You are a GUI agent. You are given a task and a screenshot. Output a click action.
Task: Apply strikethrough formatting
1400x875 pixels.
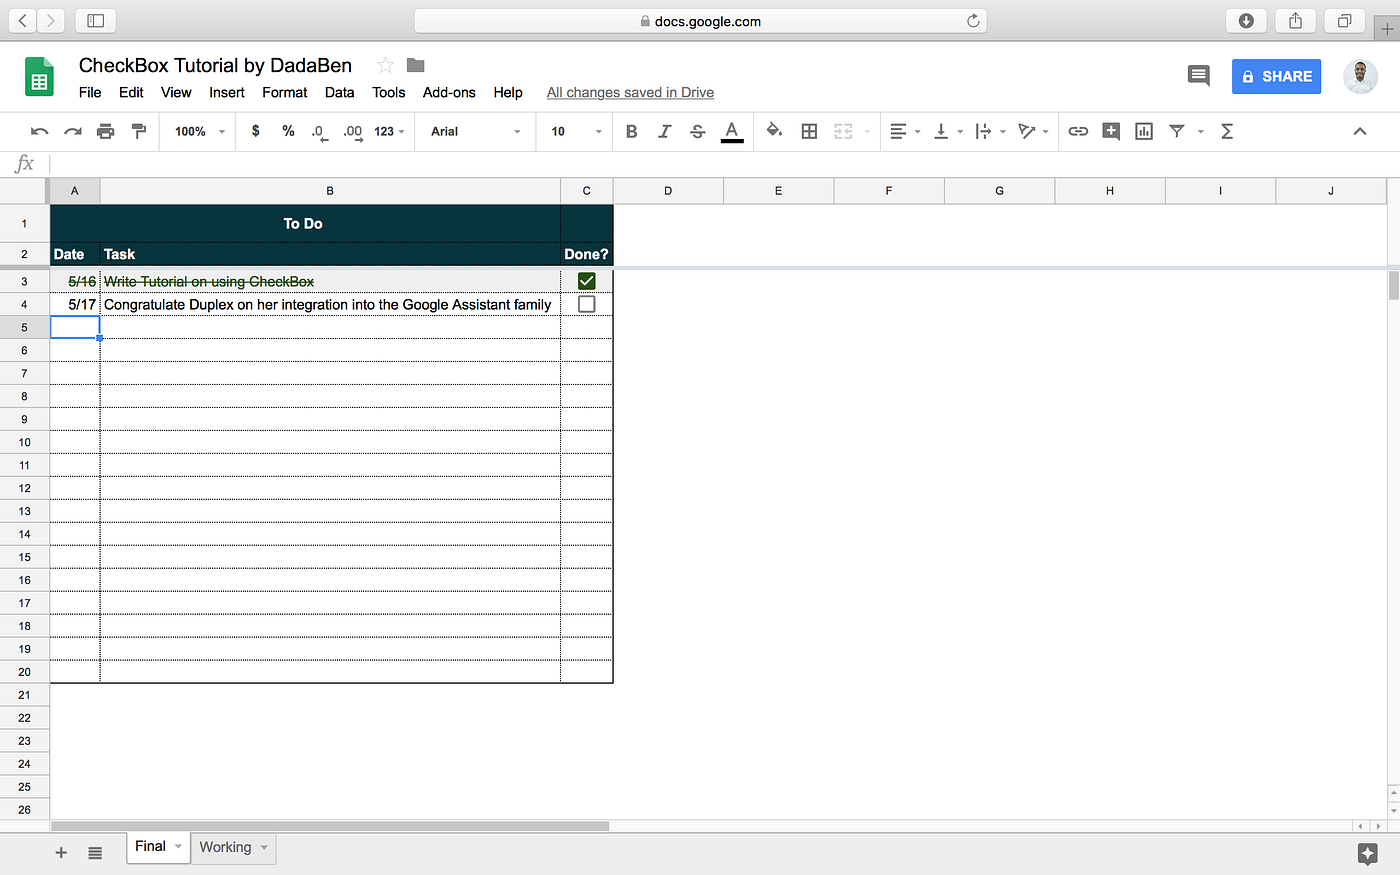[698, 131]
